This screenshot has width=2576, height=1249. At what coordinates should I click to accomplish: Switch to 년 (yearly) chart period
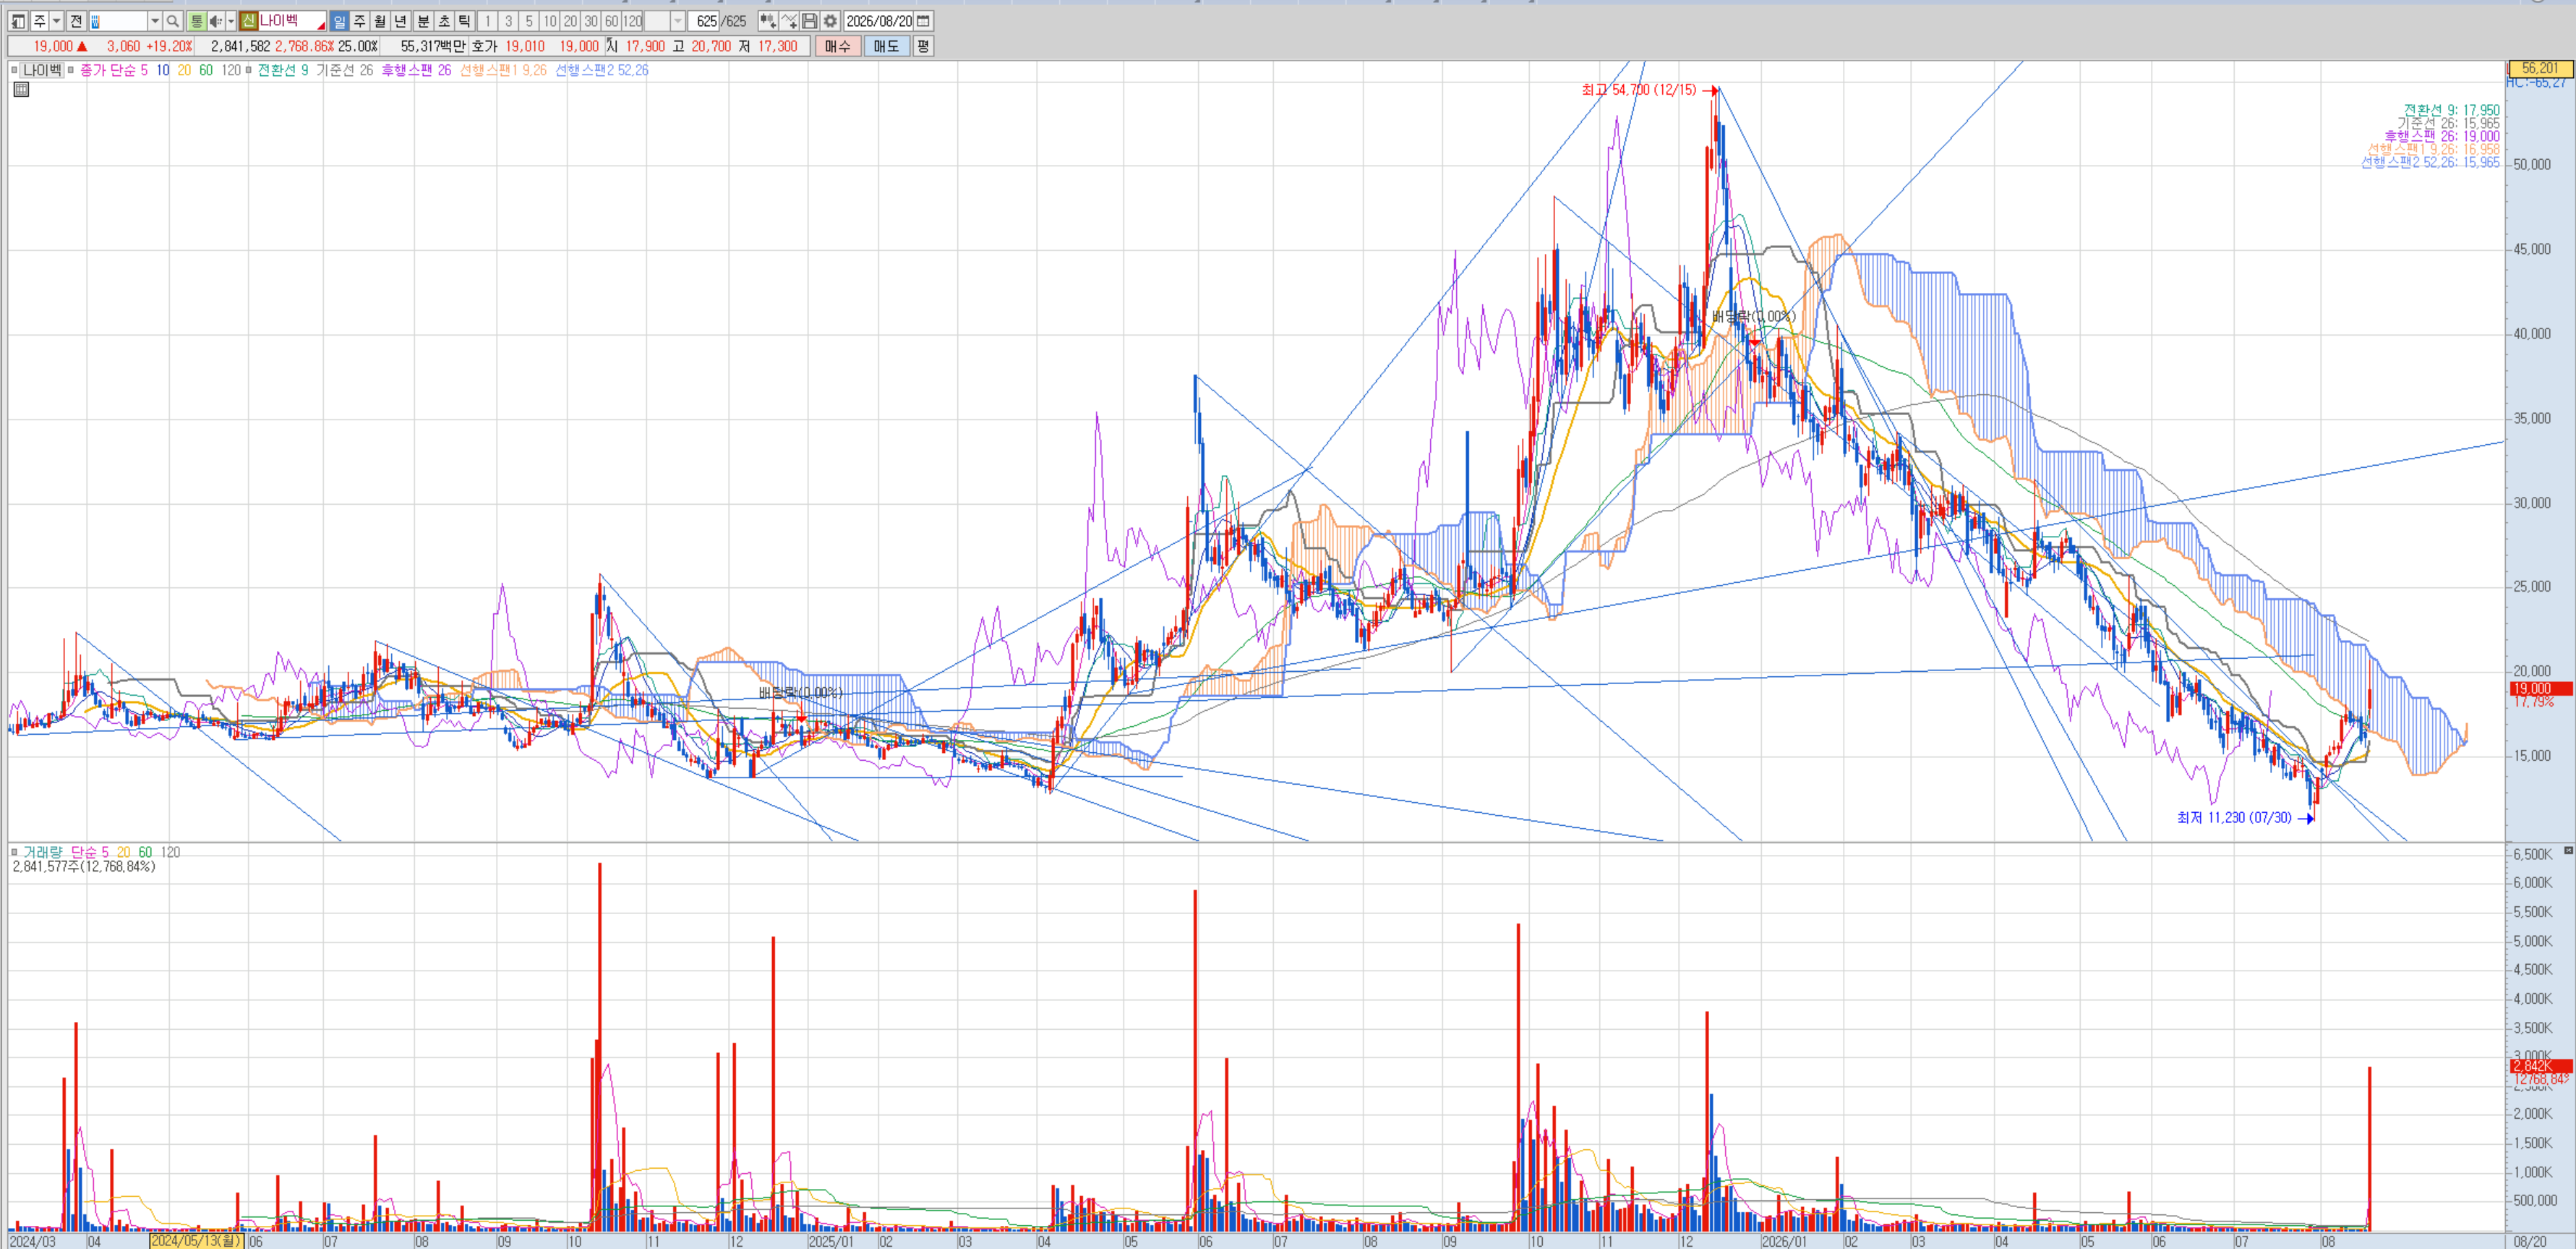[401, 21]
